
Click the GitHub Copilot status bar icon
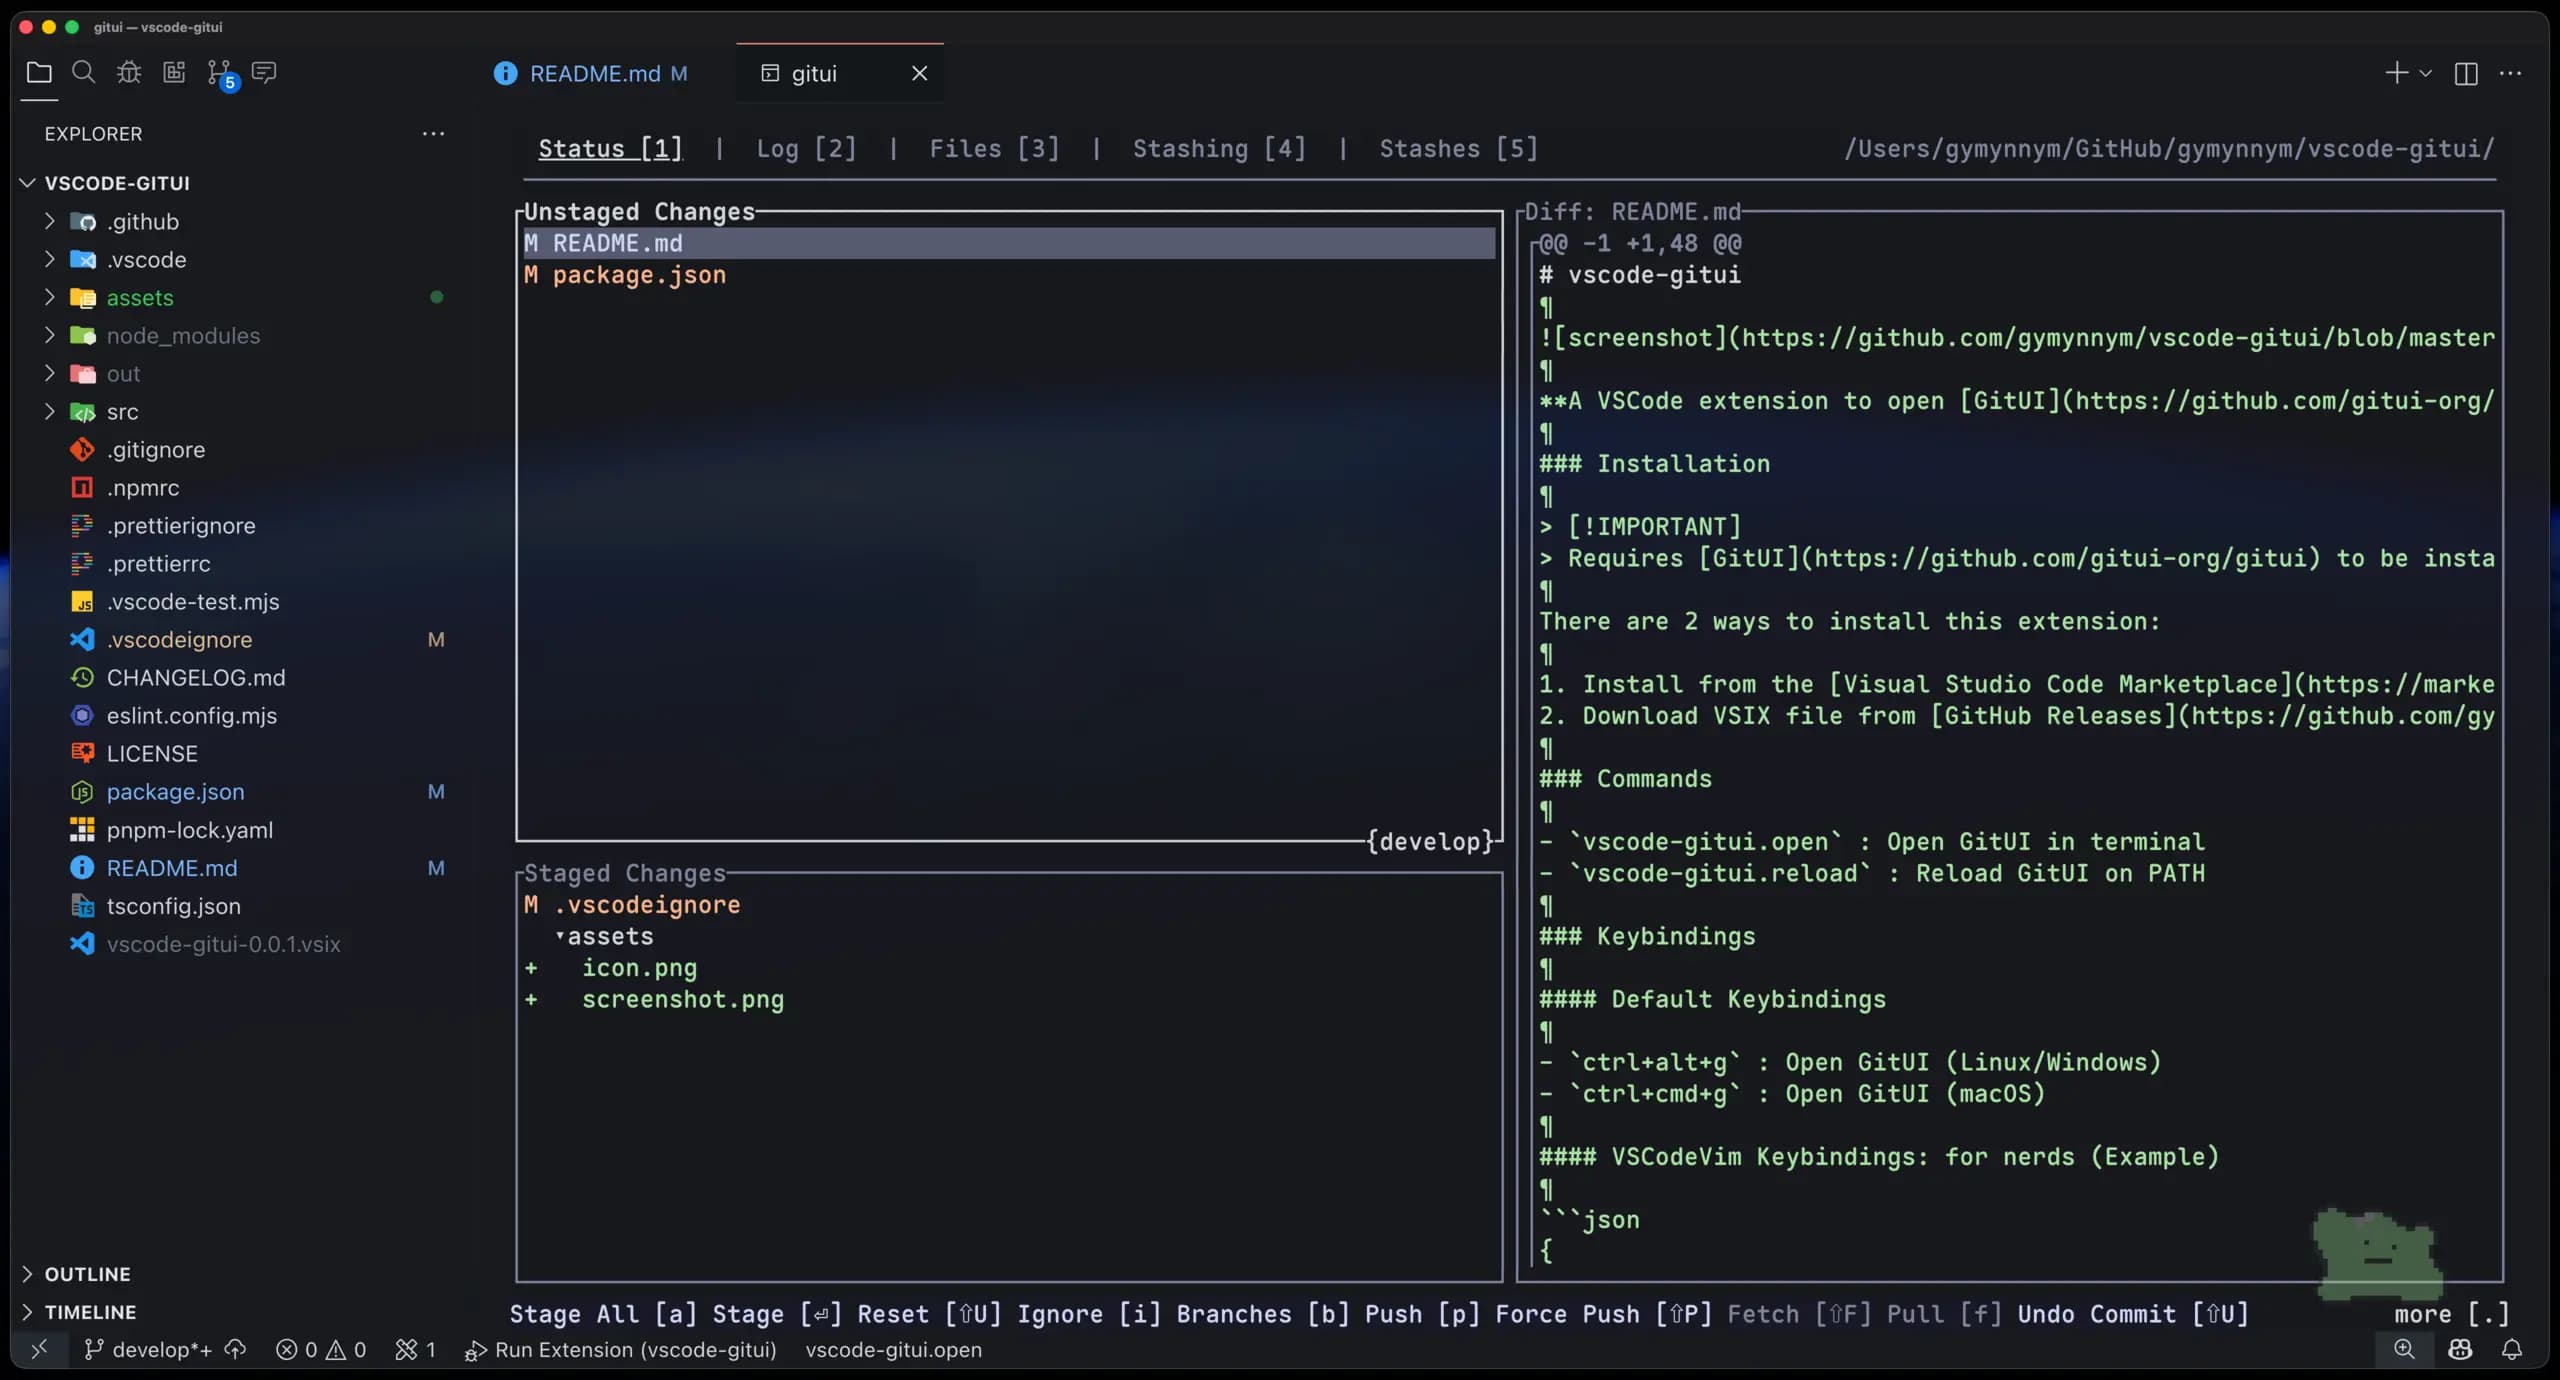coord(2460,1349)
